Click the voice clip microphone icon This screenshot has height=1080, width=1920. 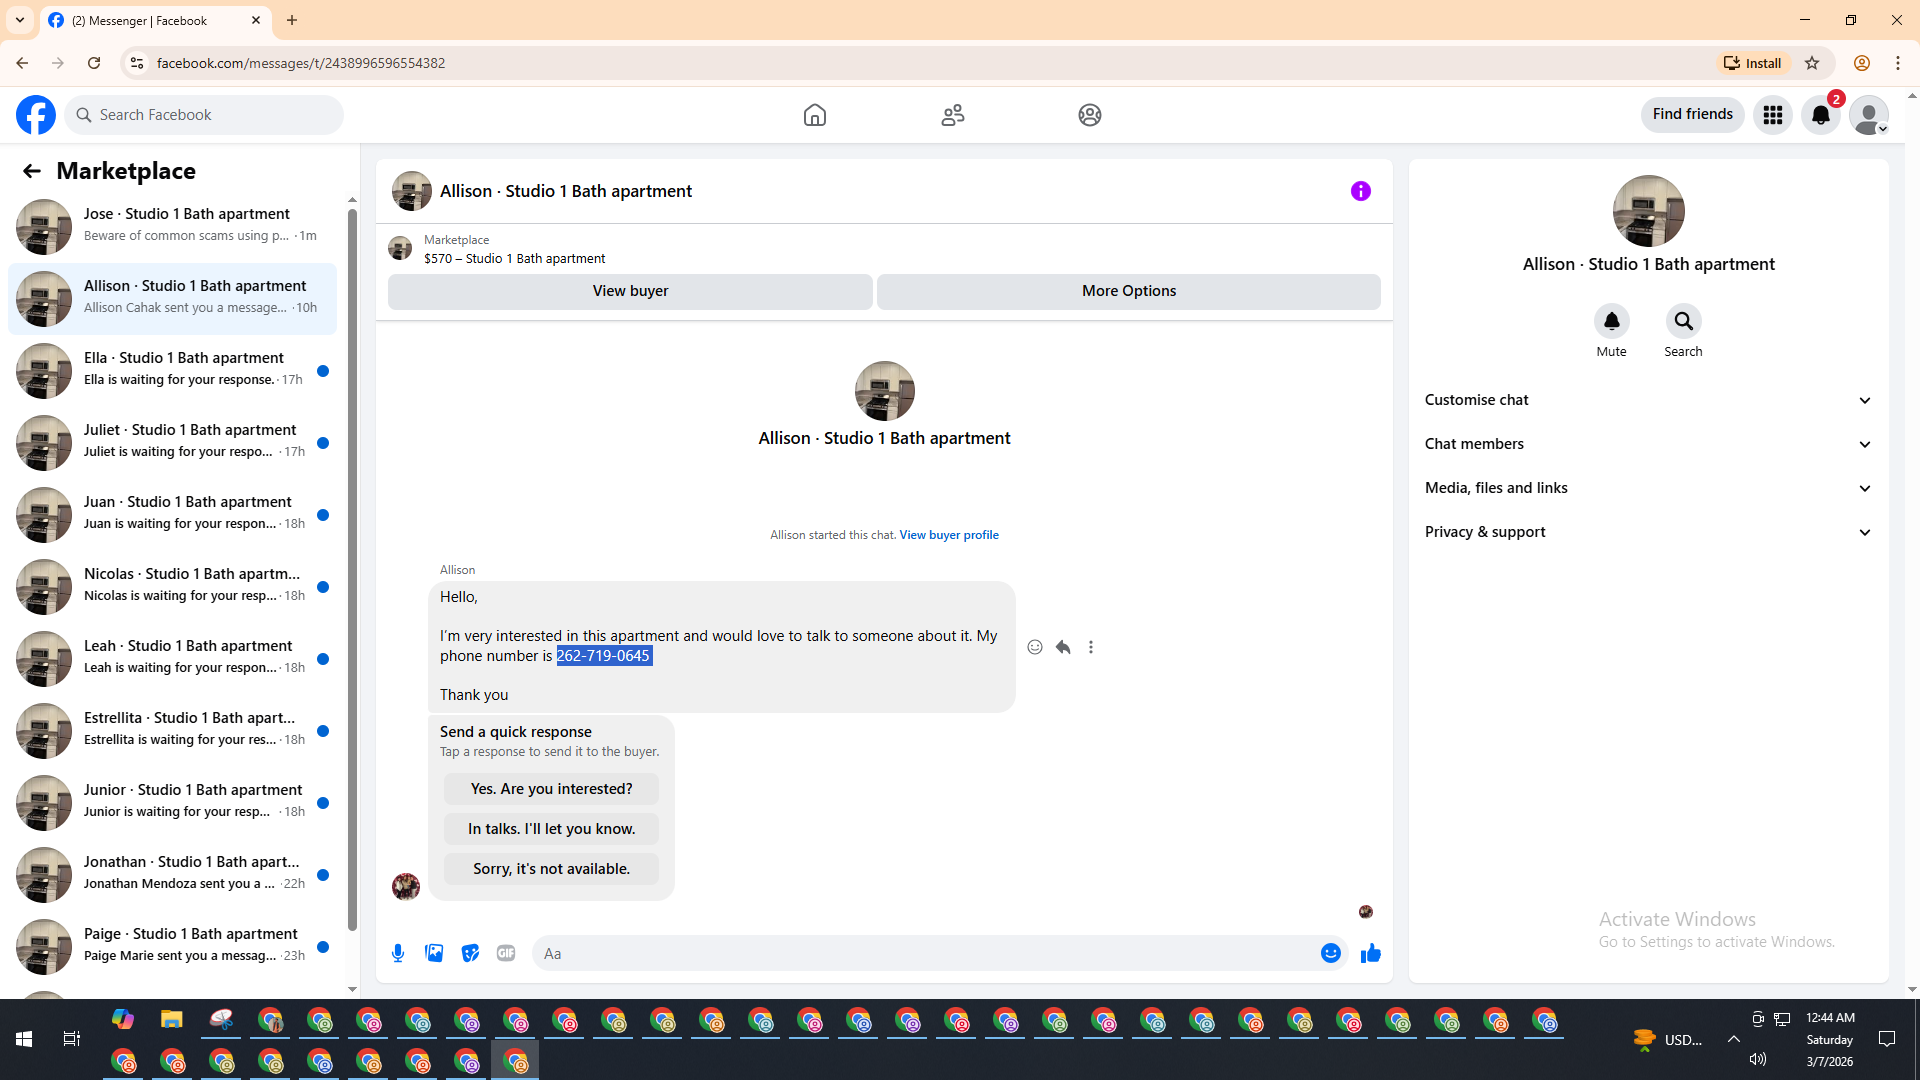click(x=398, y=953)
